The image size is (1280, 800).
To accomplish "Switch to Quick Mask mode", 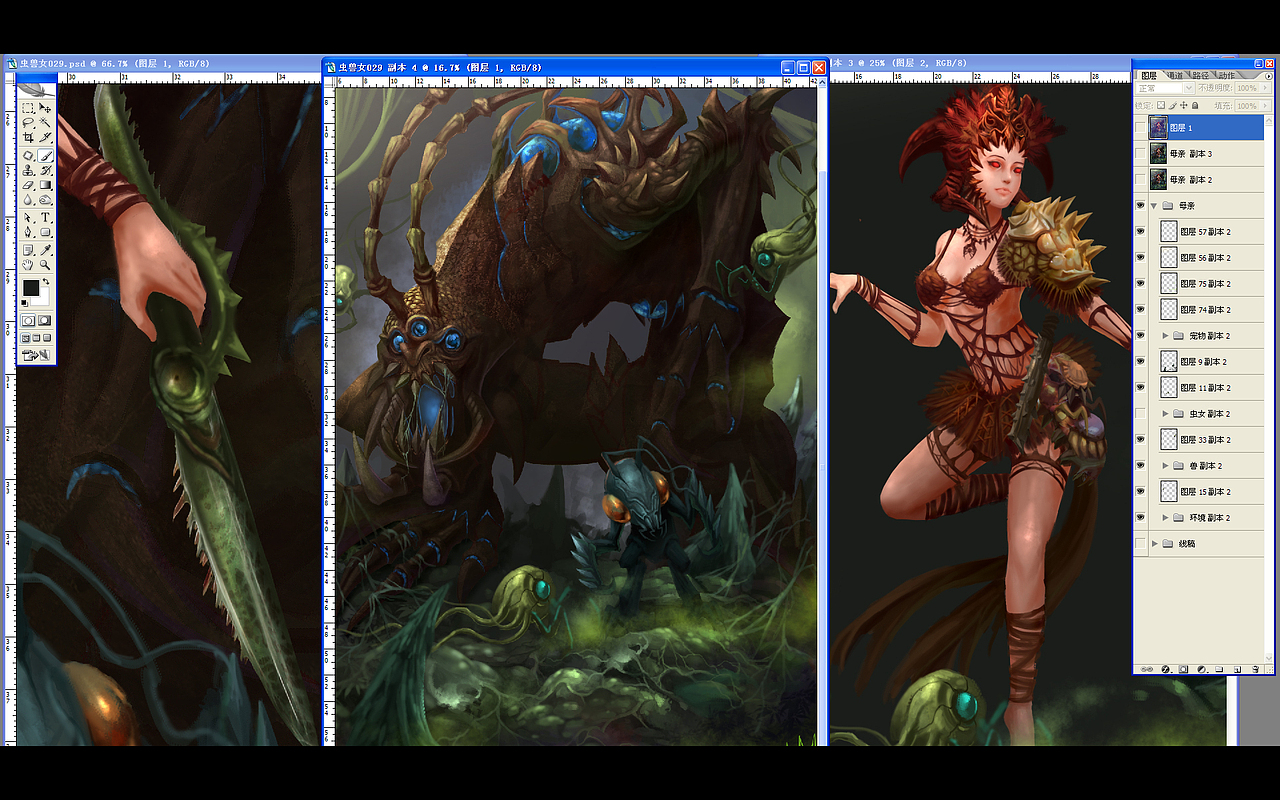I will click(x=45, y=321).
